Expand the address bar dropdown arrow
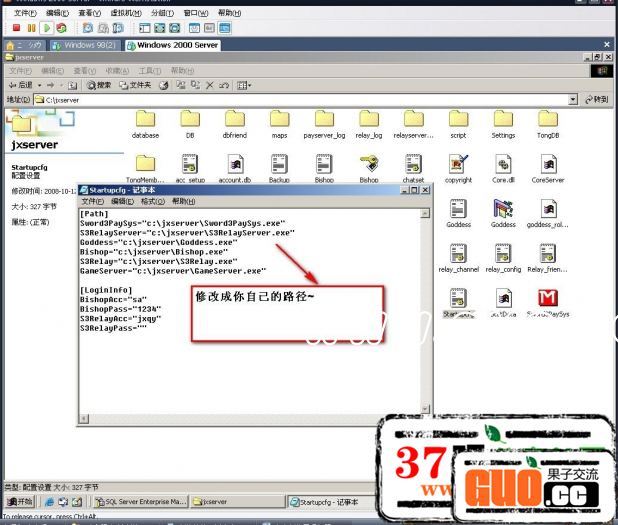This screenshot has height=525, width=618. [x=573, y=100]
